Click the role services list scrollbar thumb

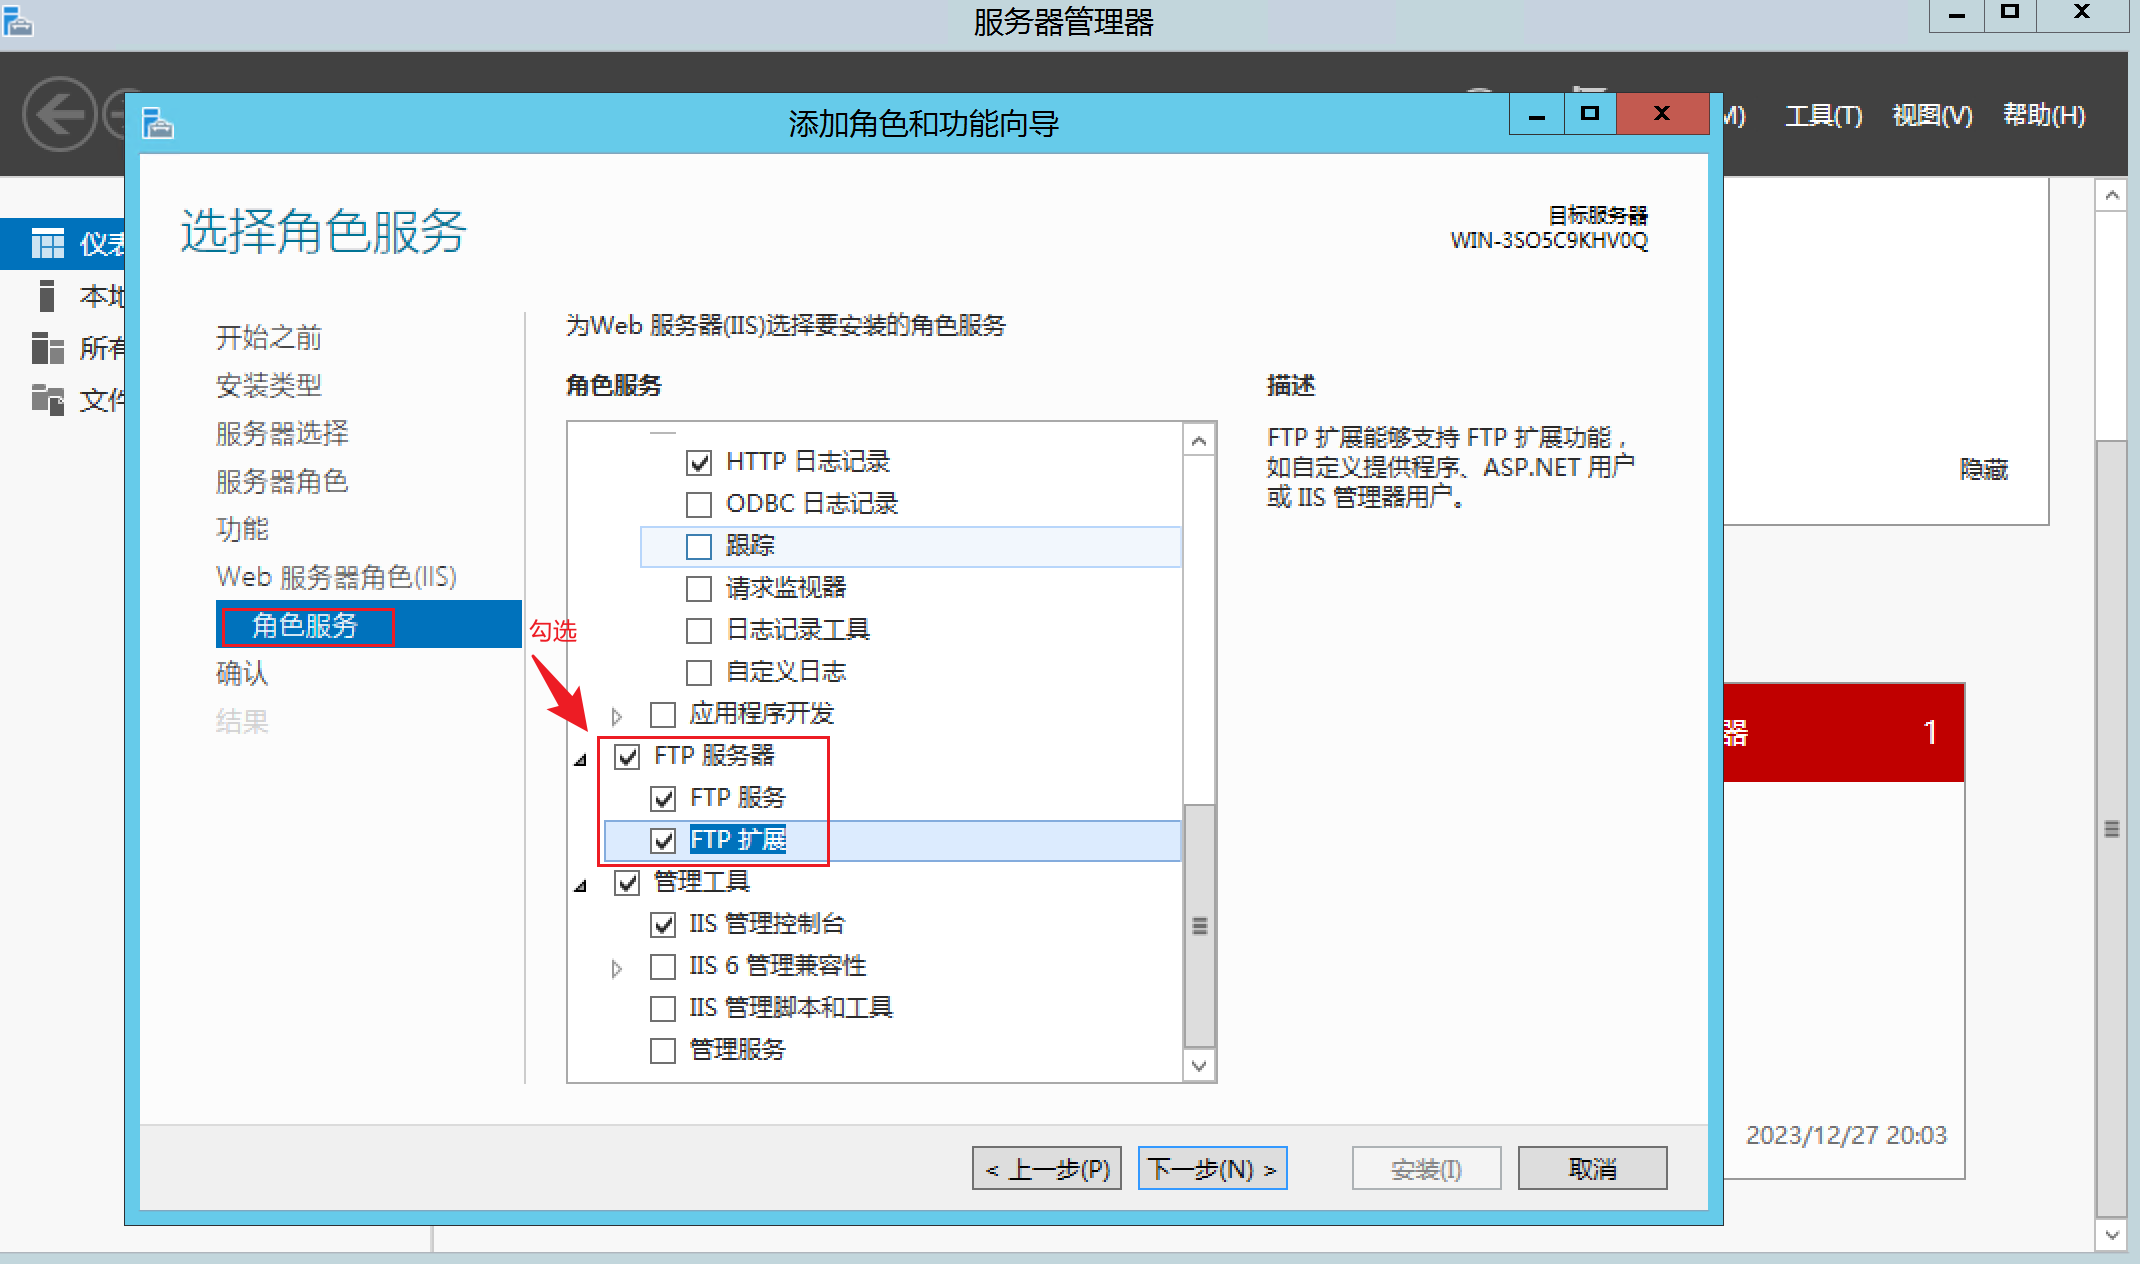(x=1199, y=925)
